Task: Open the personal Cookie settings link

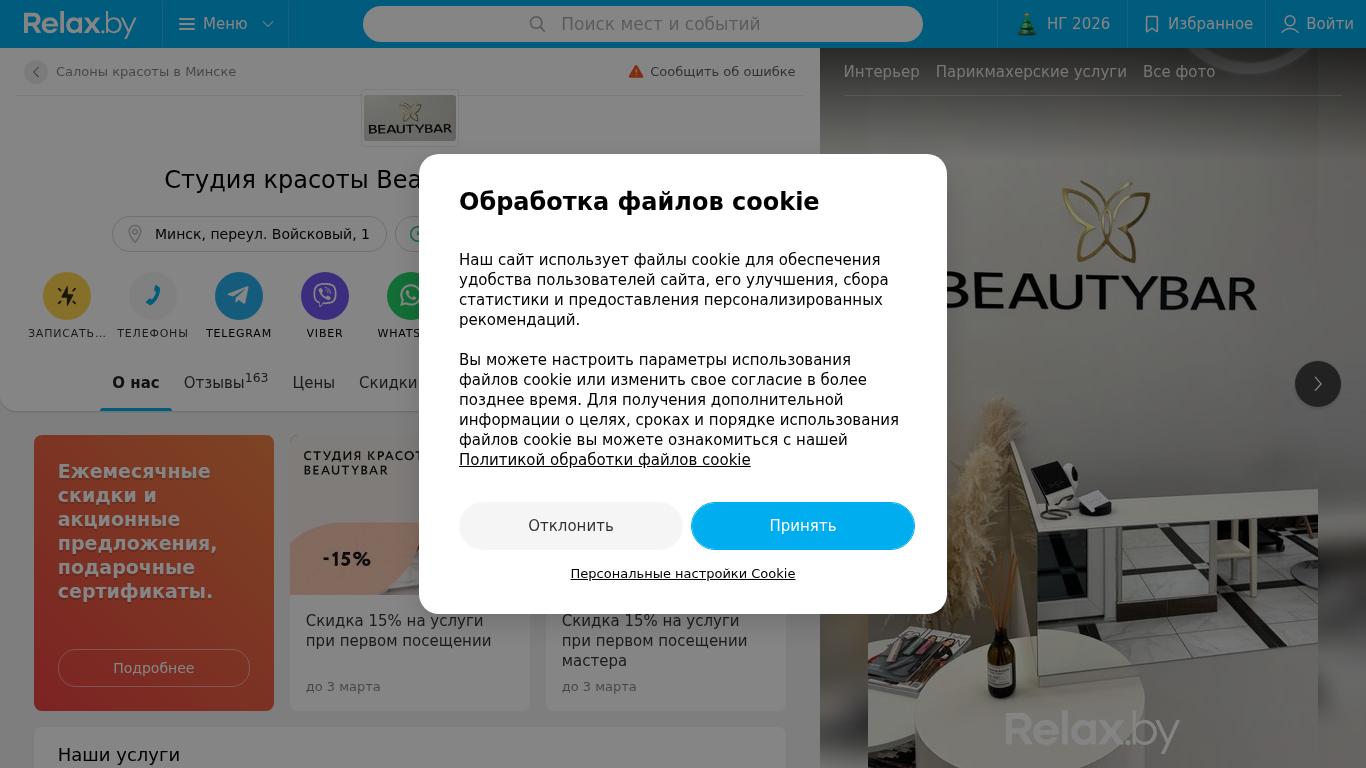Action: coord(683,574)
